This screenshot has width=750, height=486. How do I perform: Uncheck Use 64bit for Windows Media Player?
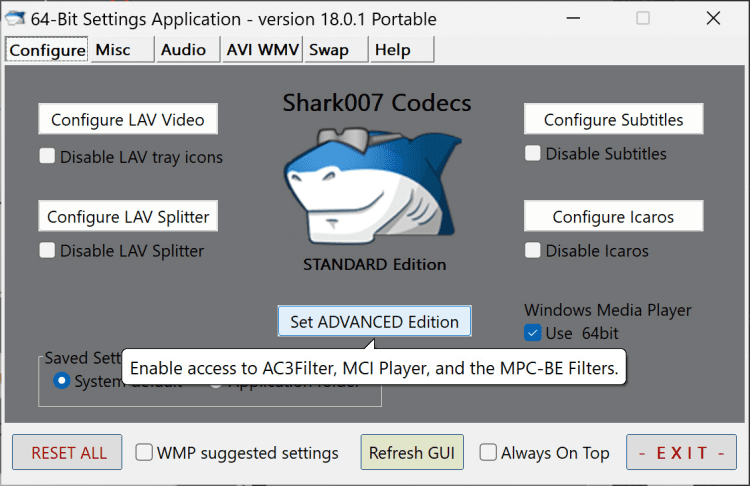534,332
